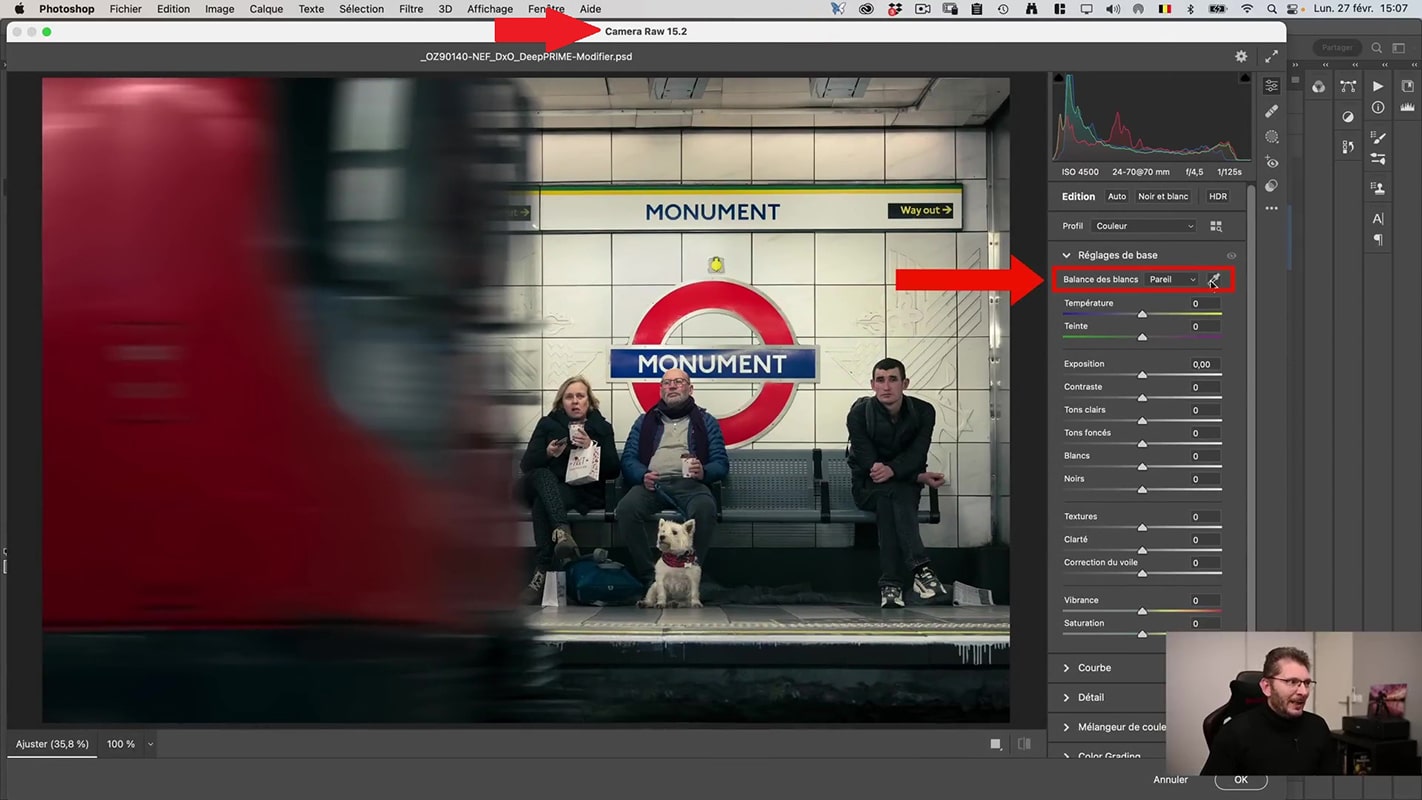The image size is (1422, 800).
Task: Open the Balance des blancs Pareil dropdown
Action: coord(1171,279)
